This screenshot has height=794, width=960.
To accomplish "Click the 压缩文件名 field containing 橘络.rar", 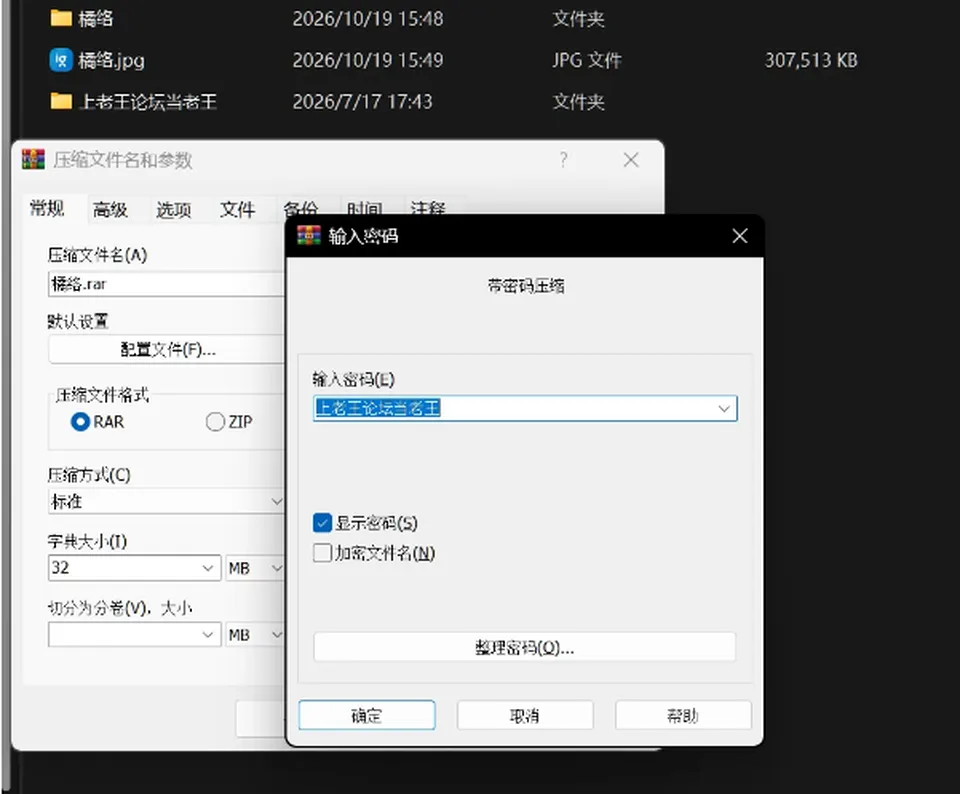I will (x=167, y=284).
